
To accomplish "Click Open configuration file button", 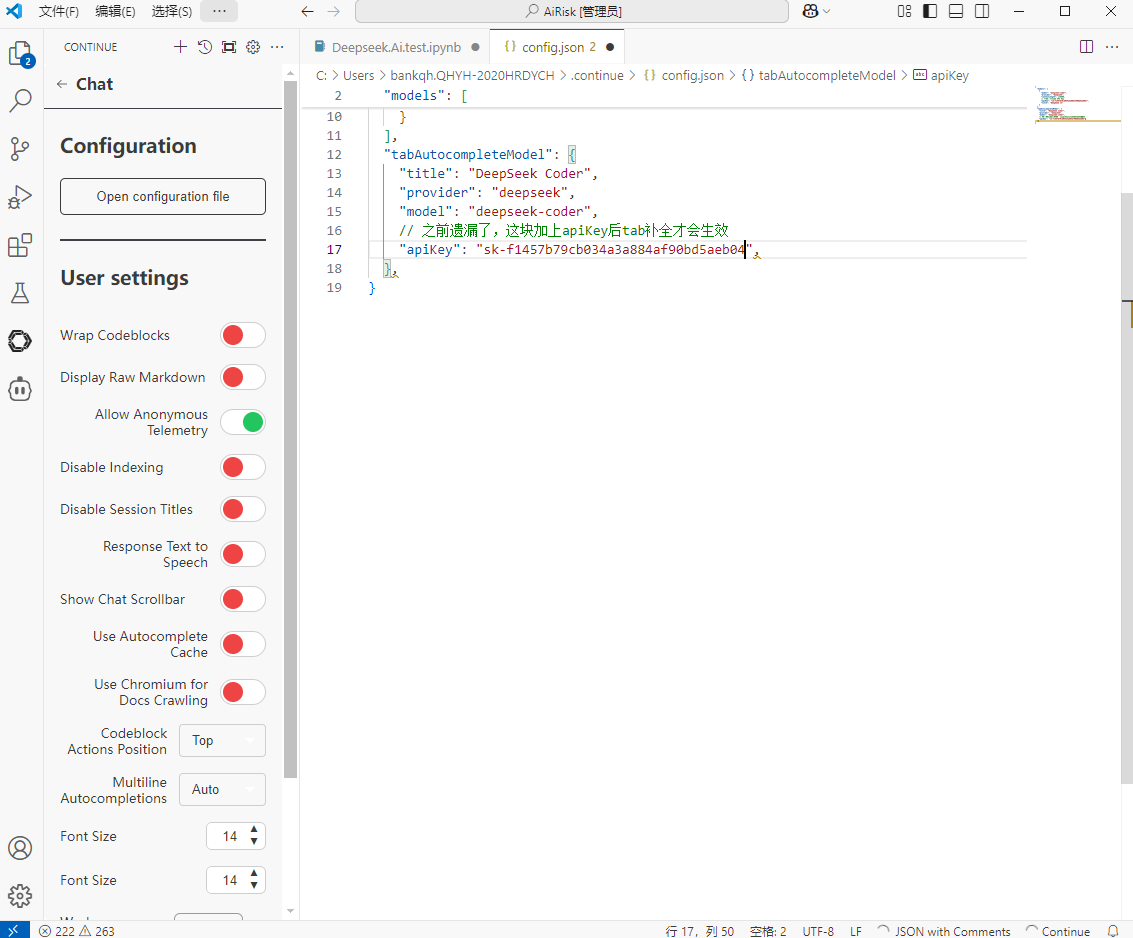I will click(163, 197).
